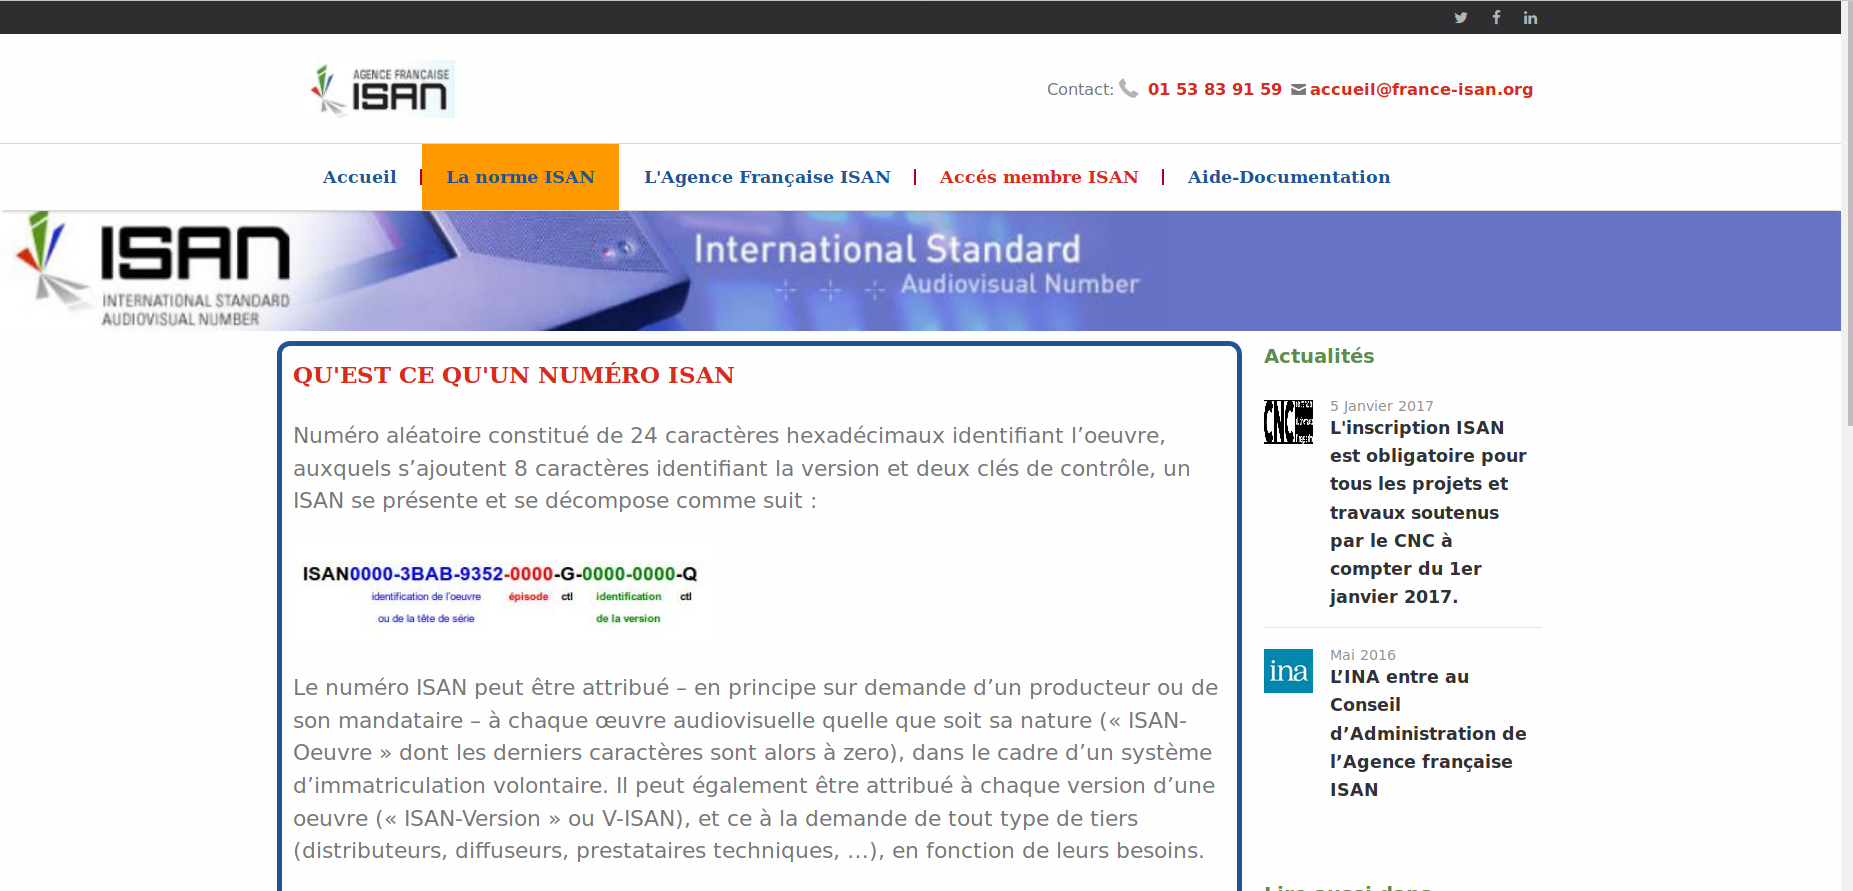Open L'Agence Française ISAN menu
1853x891 pixels.
pos(767,177)
